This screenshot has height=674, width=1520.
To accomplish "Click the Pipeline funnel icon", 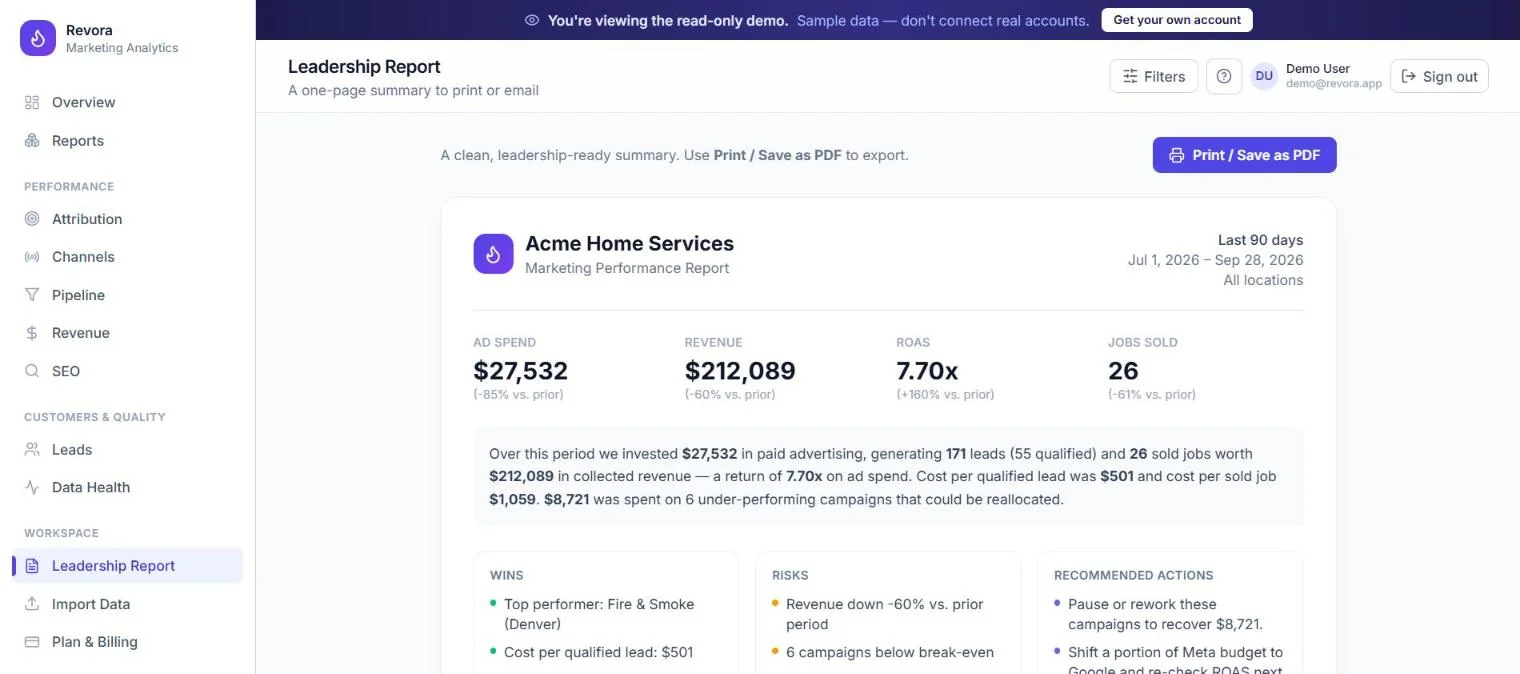I will click(x=32, y=295).
